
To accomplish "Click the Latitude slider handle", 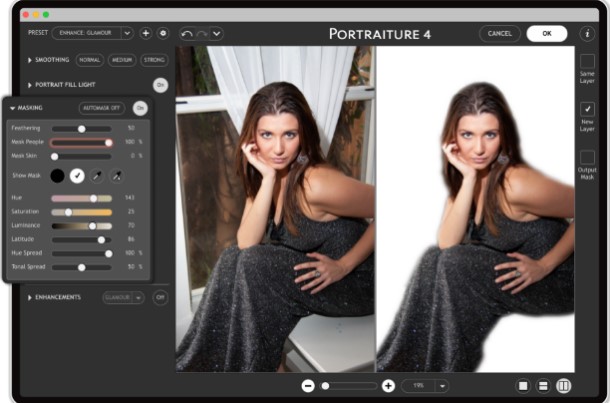I will tap(101, 240).
